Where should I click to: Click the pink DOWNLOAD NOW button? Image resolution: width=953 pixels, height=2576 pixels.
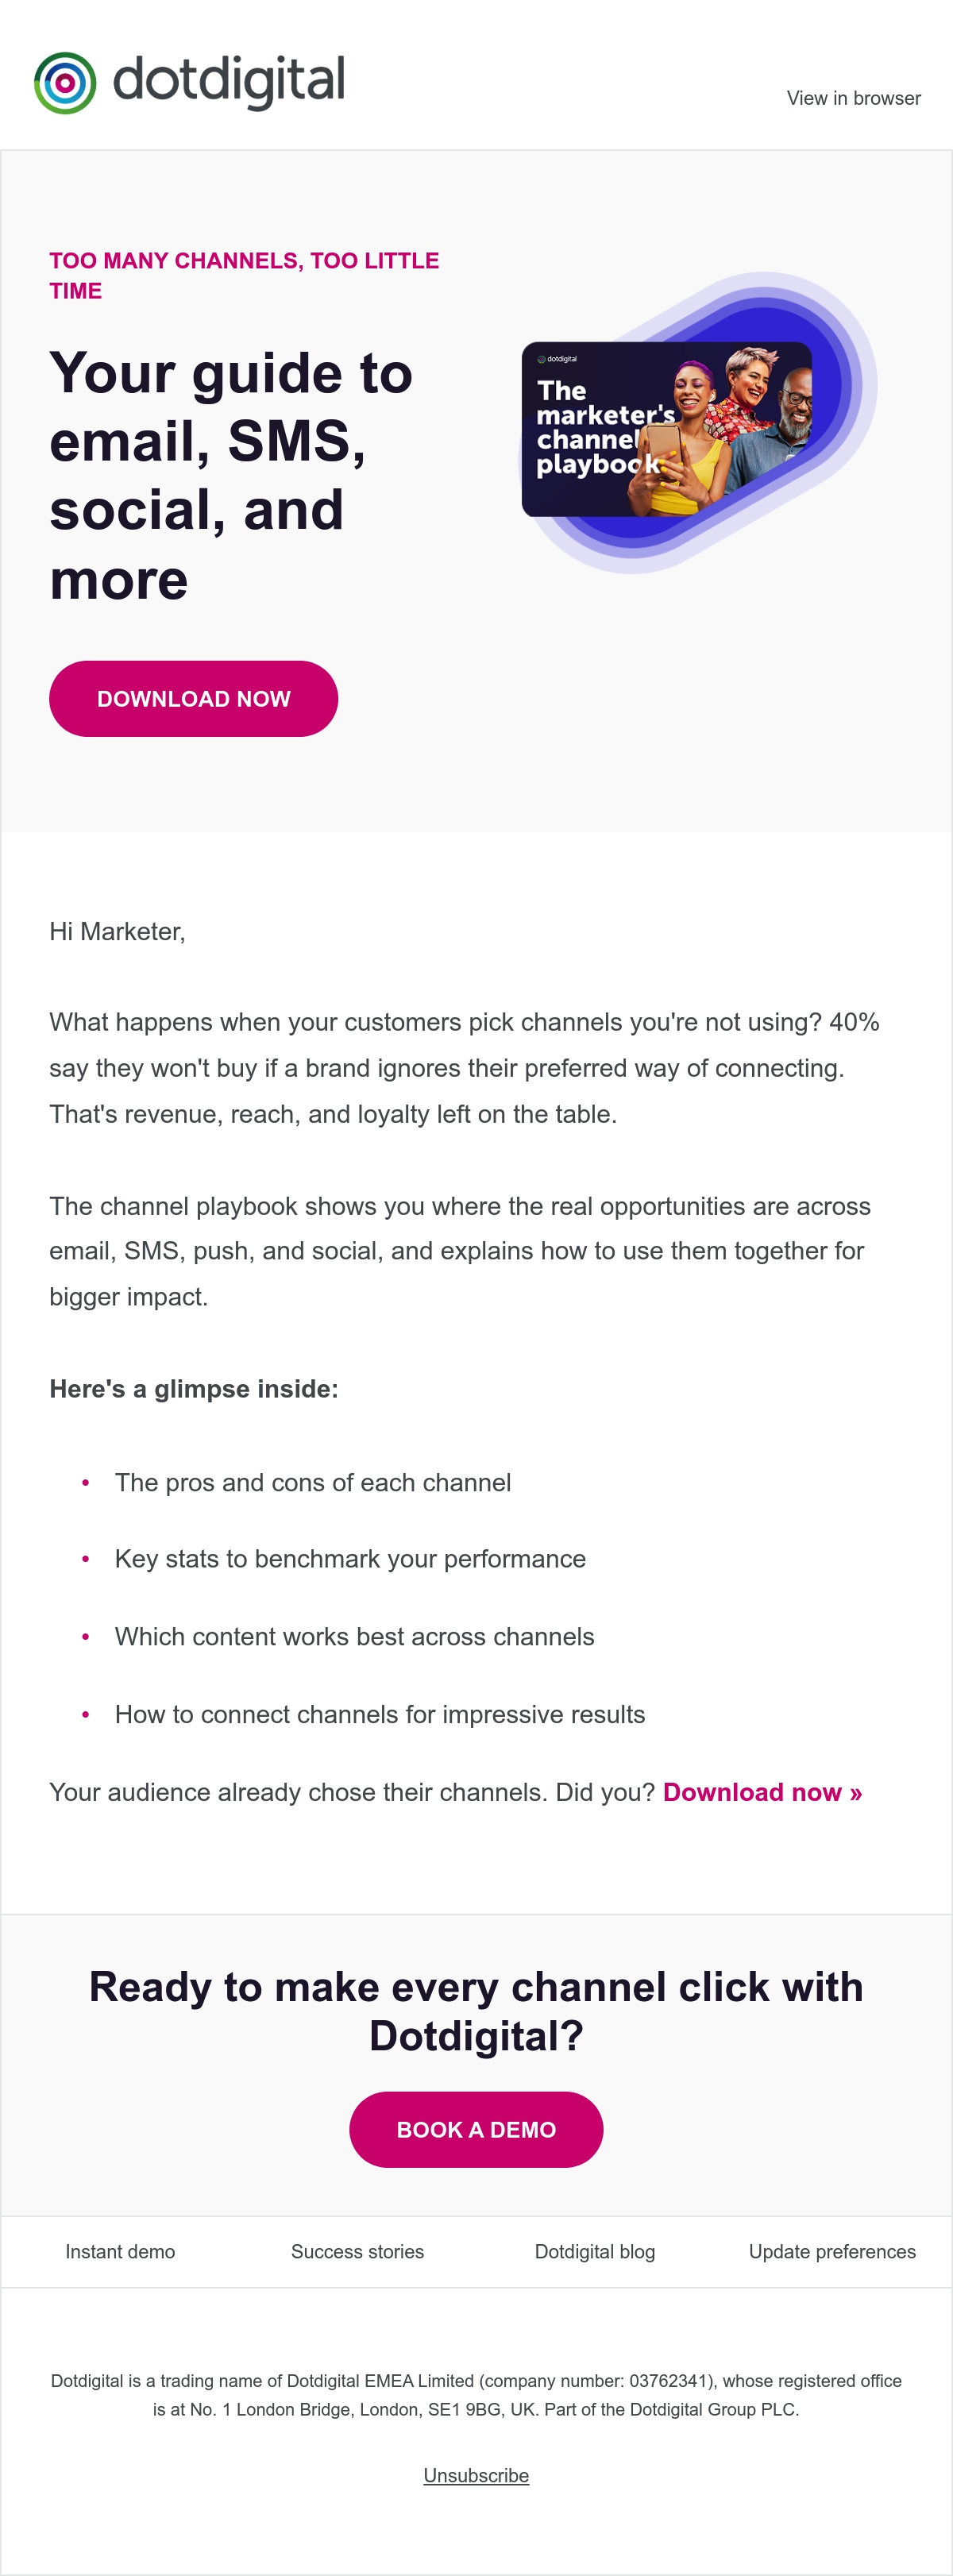pos(193,699)
